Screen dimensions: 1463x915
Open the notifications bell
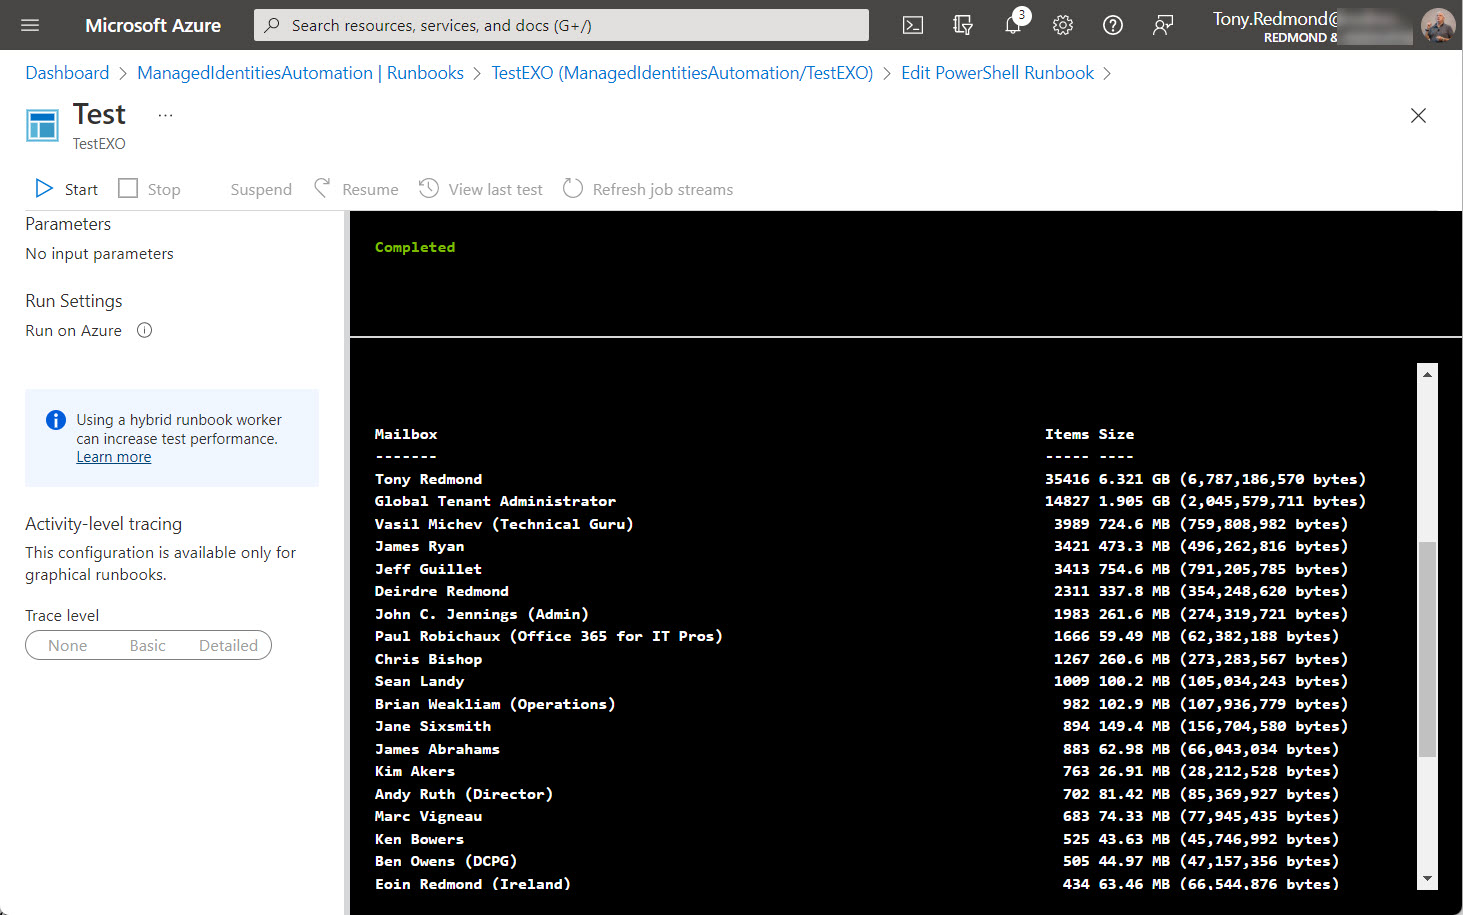coord(1013,25)
